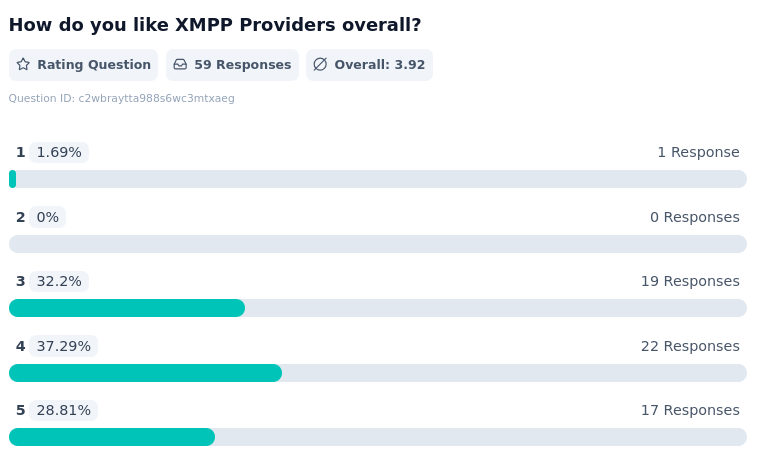764x467 pixels.
Task: Click the 28.81% percentage pill
Action: [63, 410]
